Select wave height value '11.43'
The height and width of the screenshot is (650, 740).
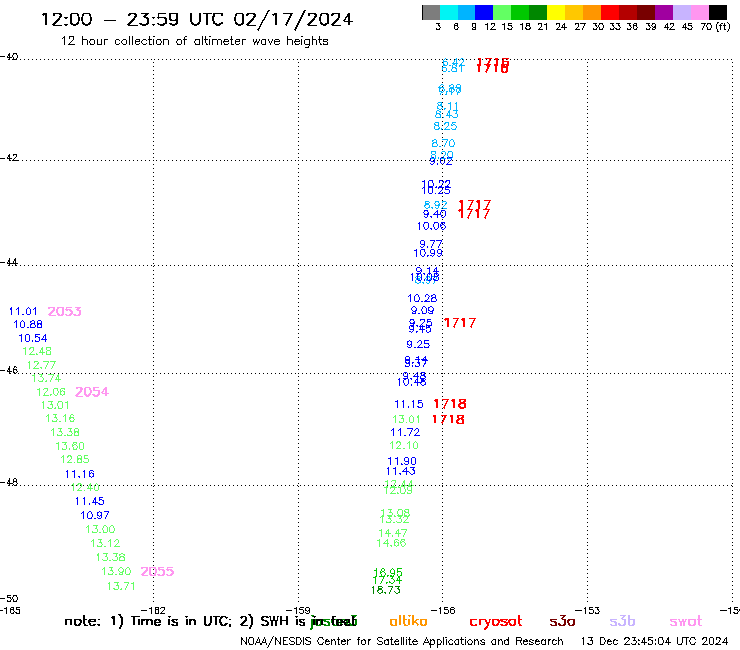[x=401, y=471]
